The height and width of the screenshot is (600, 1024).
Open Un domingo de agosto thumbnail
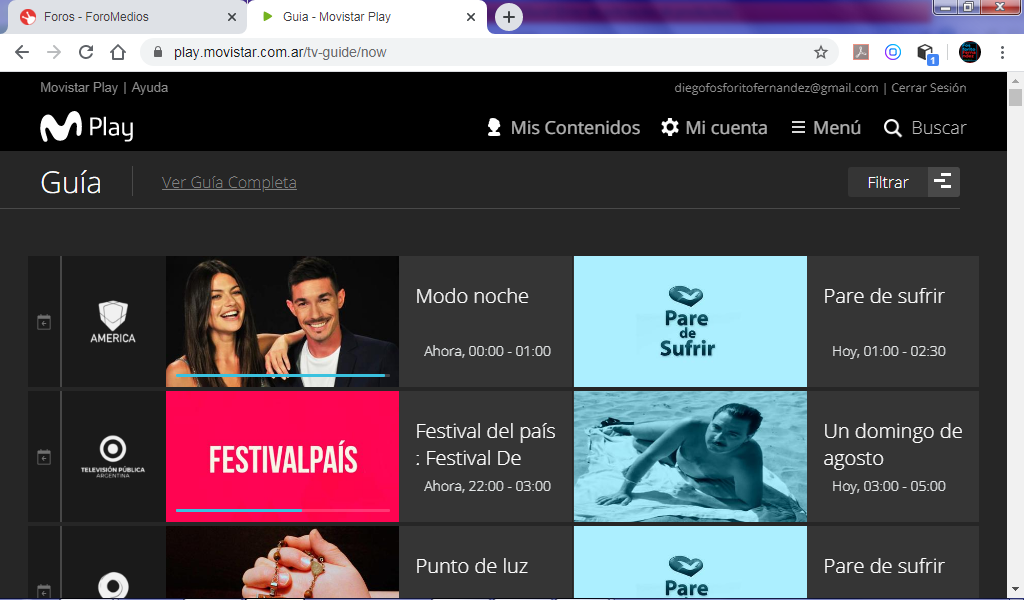point(690,456)
